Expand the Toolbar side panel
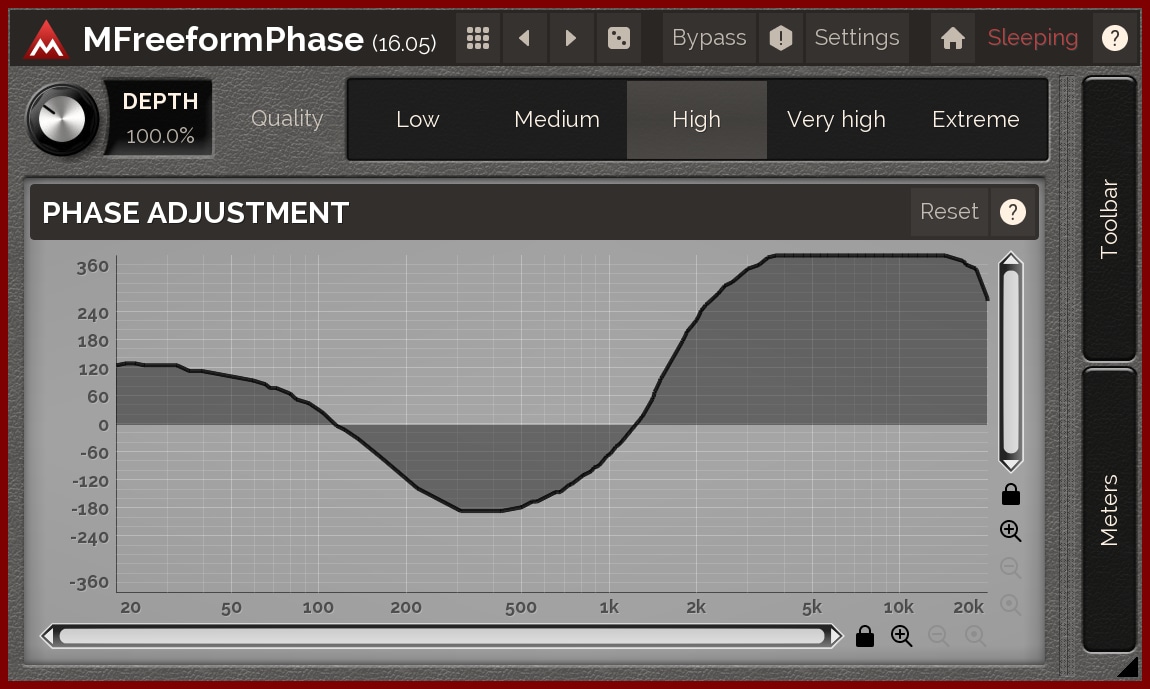 click(x=1109, y=219)
